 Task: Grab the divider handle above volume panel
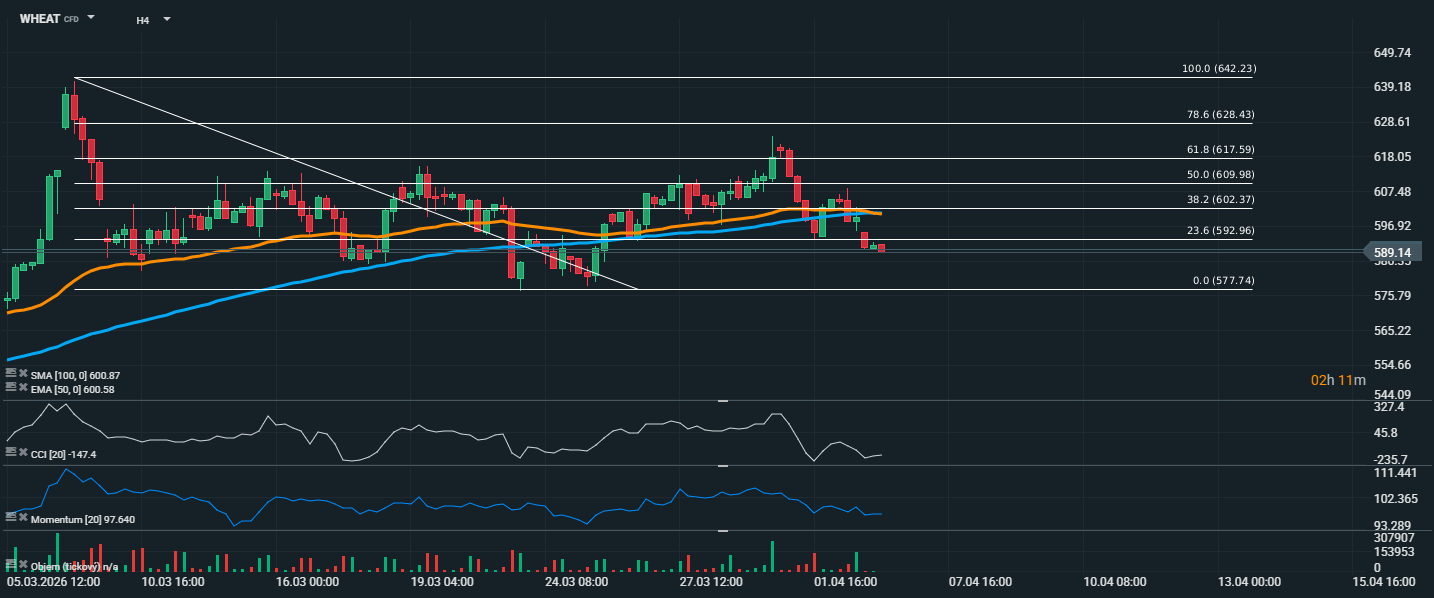click(723, 531)
